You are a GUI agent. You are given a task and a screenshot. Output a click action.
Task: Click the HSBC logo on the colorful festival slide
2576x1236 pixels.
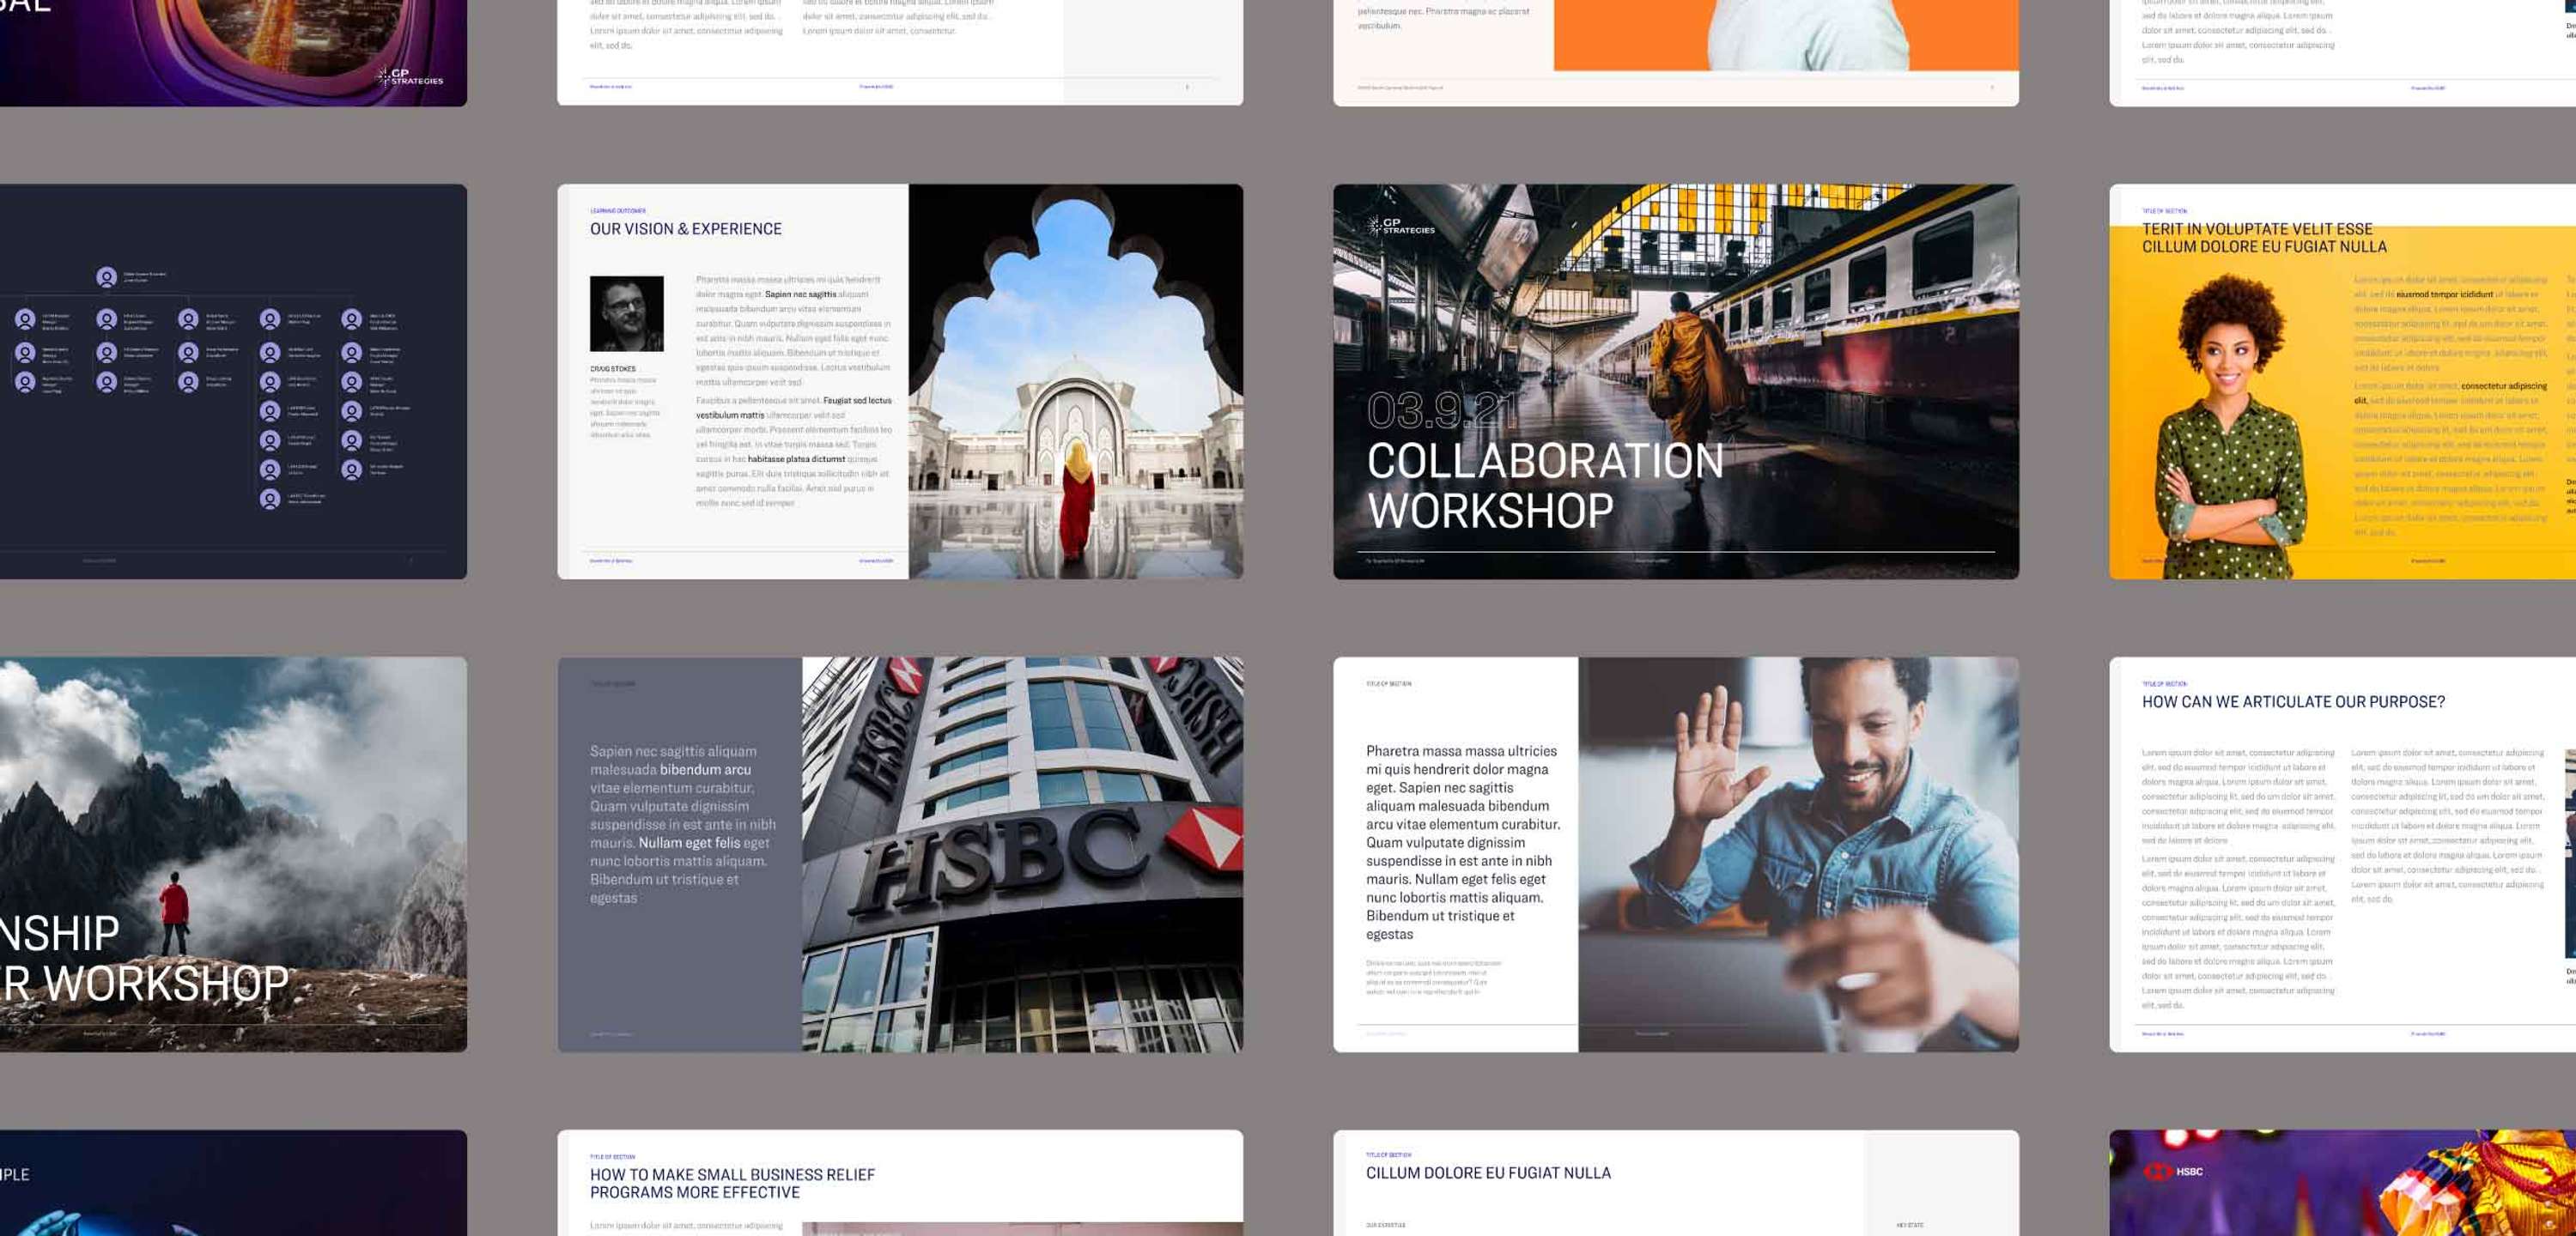pyautogui.click(x=2173, y=1171)
